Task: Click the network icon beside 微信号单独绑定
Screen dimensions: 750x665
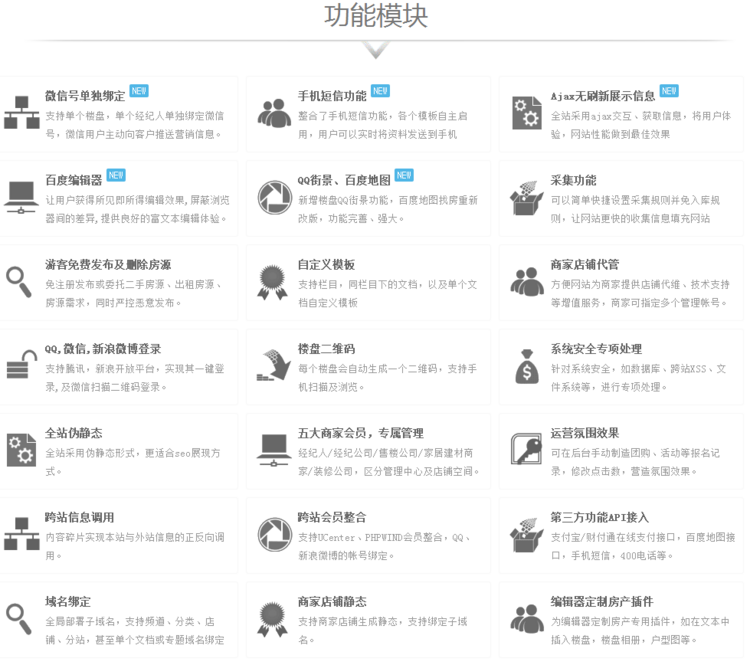Action: tap(22, 113)
